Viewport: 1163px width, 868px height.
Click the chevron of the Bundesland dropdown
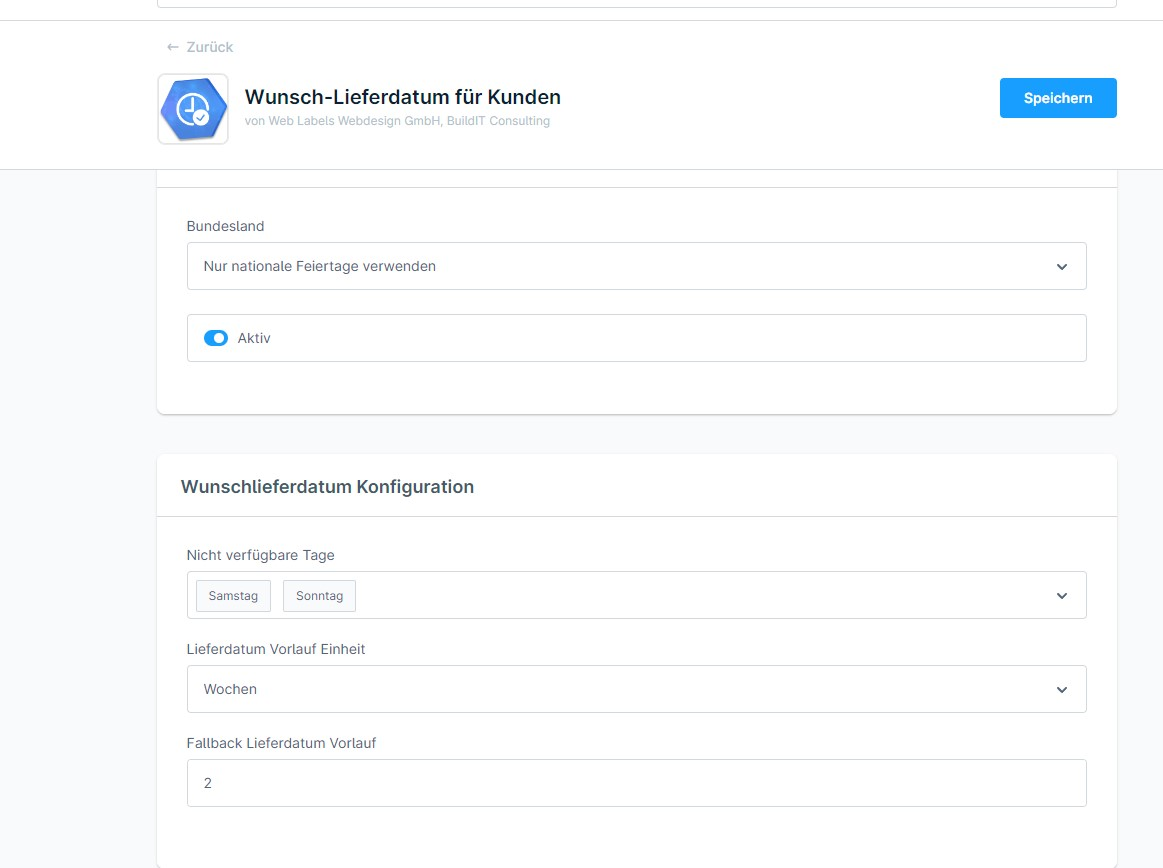1062,266
